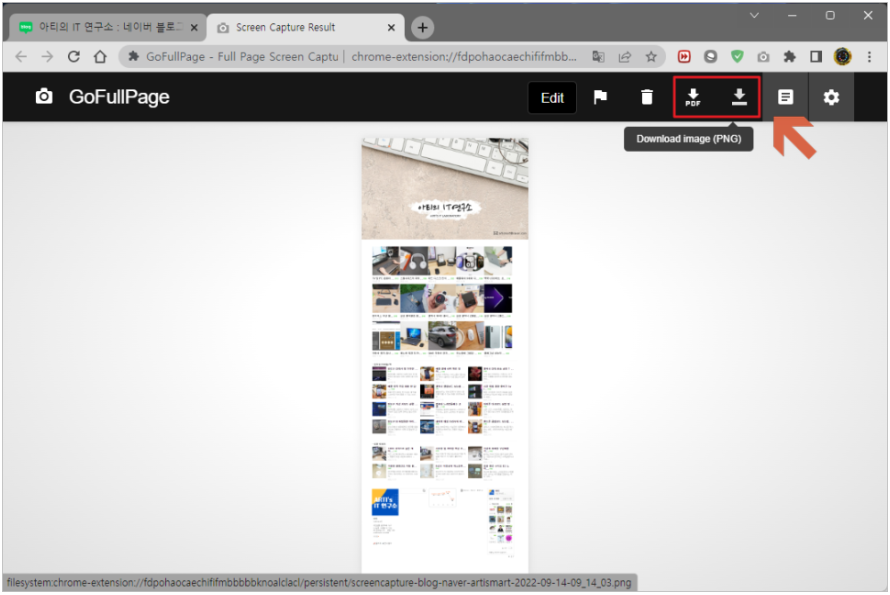Click the red fast-forward extension icon
The height and width of the screenshot is (595, 890).
(684, 57)
